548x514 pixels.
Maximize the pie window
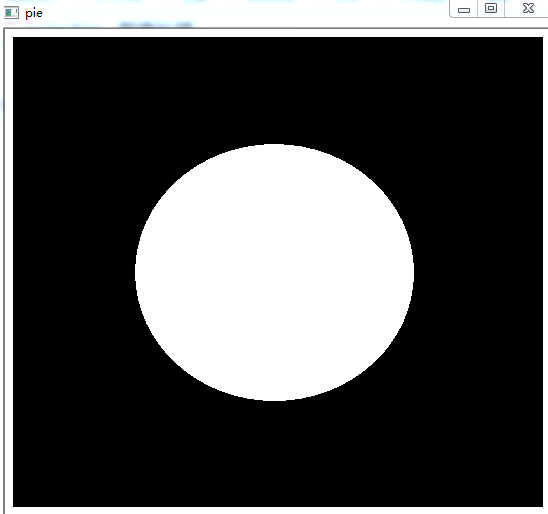pos(491,8)
